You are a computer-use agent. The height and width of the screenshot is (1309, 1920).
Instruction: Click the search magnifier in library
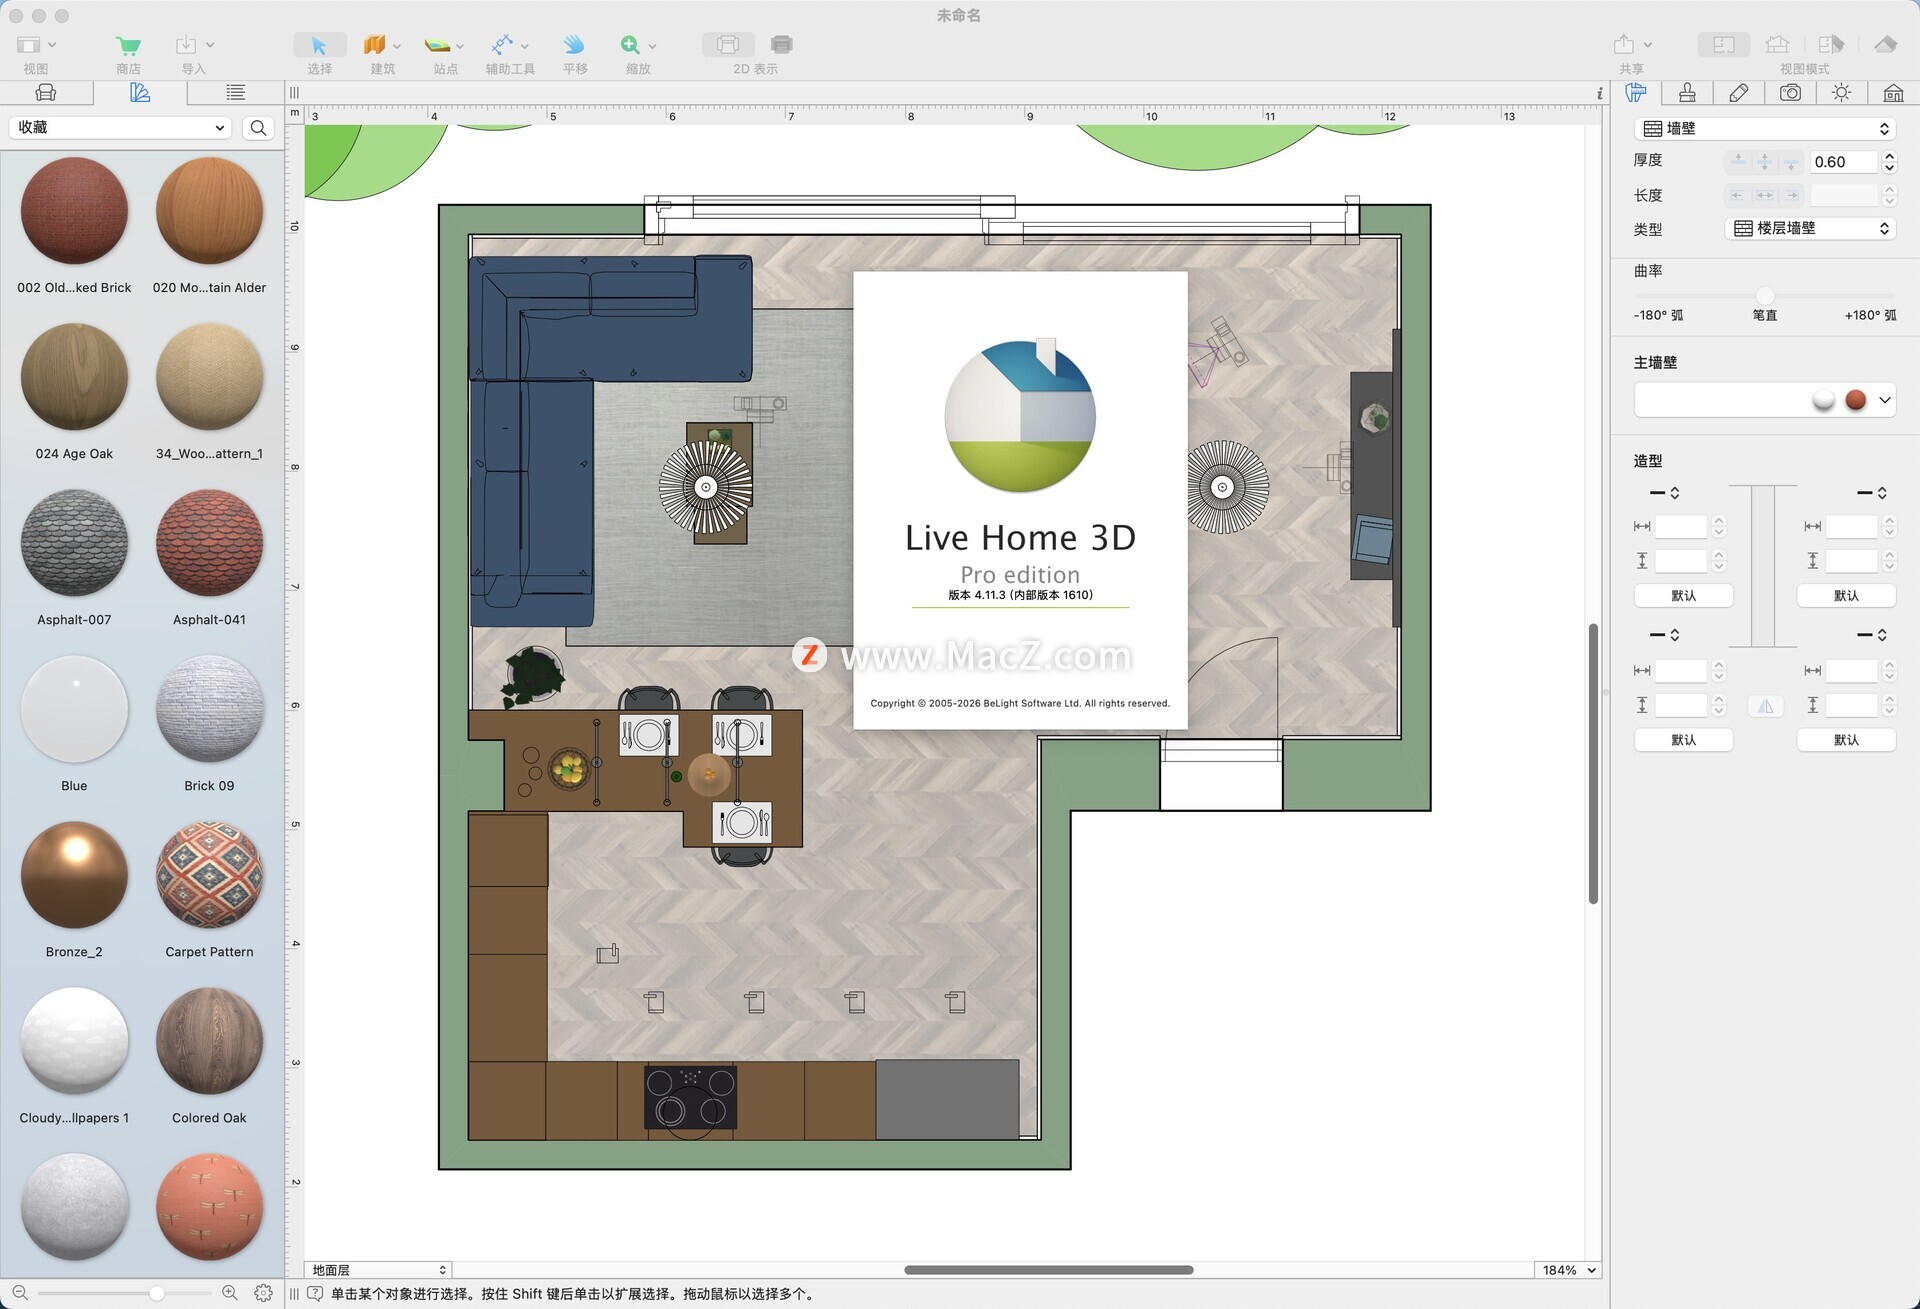(x=258, y=128)
